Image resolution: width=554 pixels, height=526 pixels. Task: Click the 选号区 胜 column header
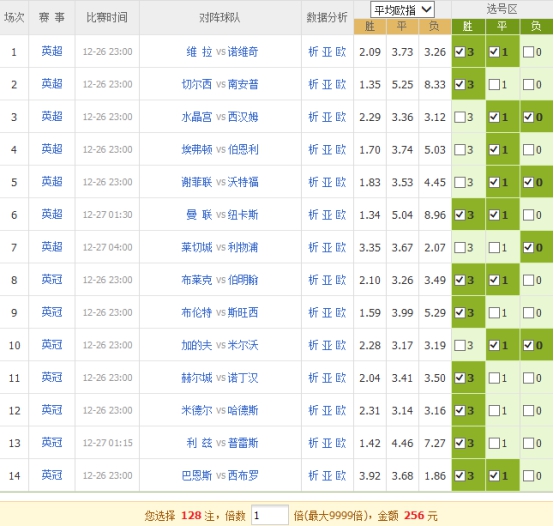point(468,26)
